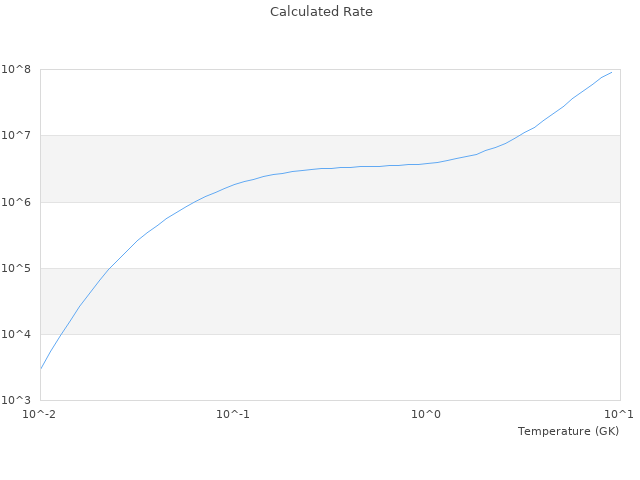Screen dimensions: 640x480
Task: Click the 10^5 y-axis label
Action: tap(18, 268)
